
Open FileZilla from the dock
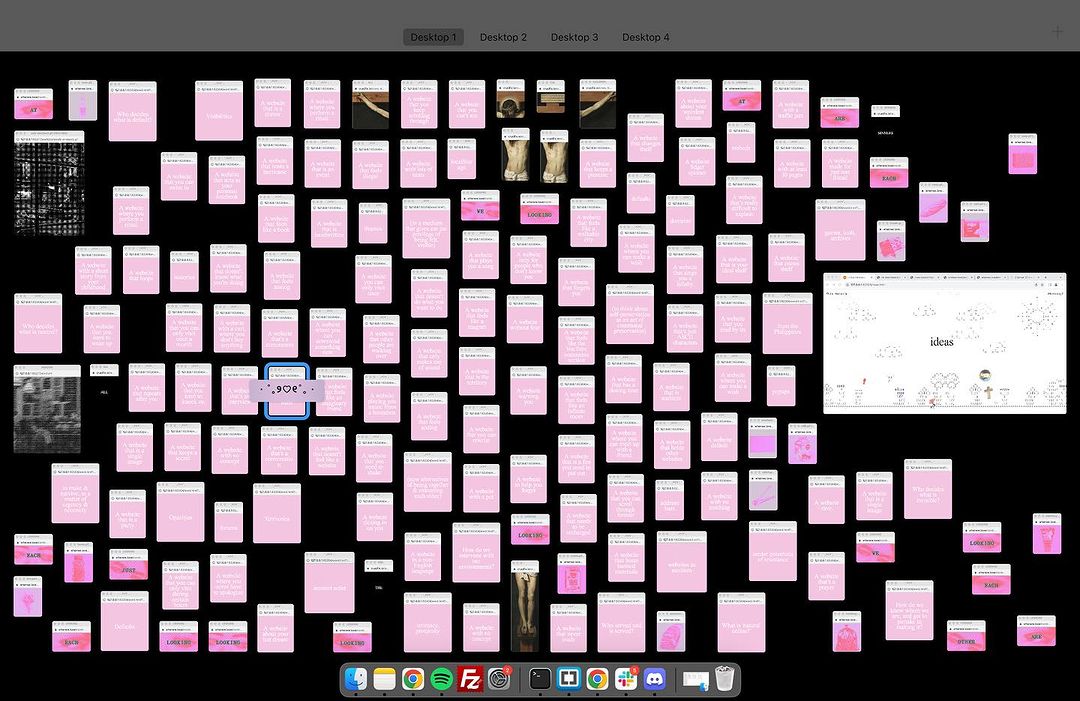(x=470, y=680)
